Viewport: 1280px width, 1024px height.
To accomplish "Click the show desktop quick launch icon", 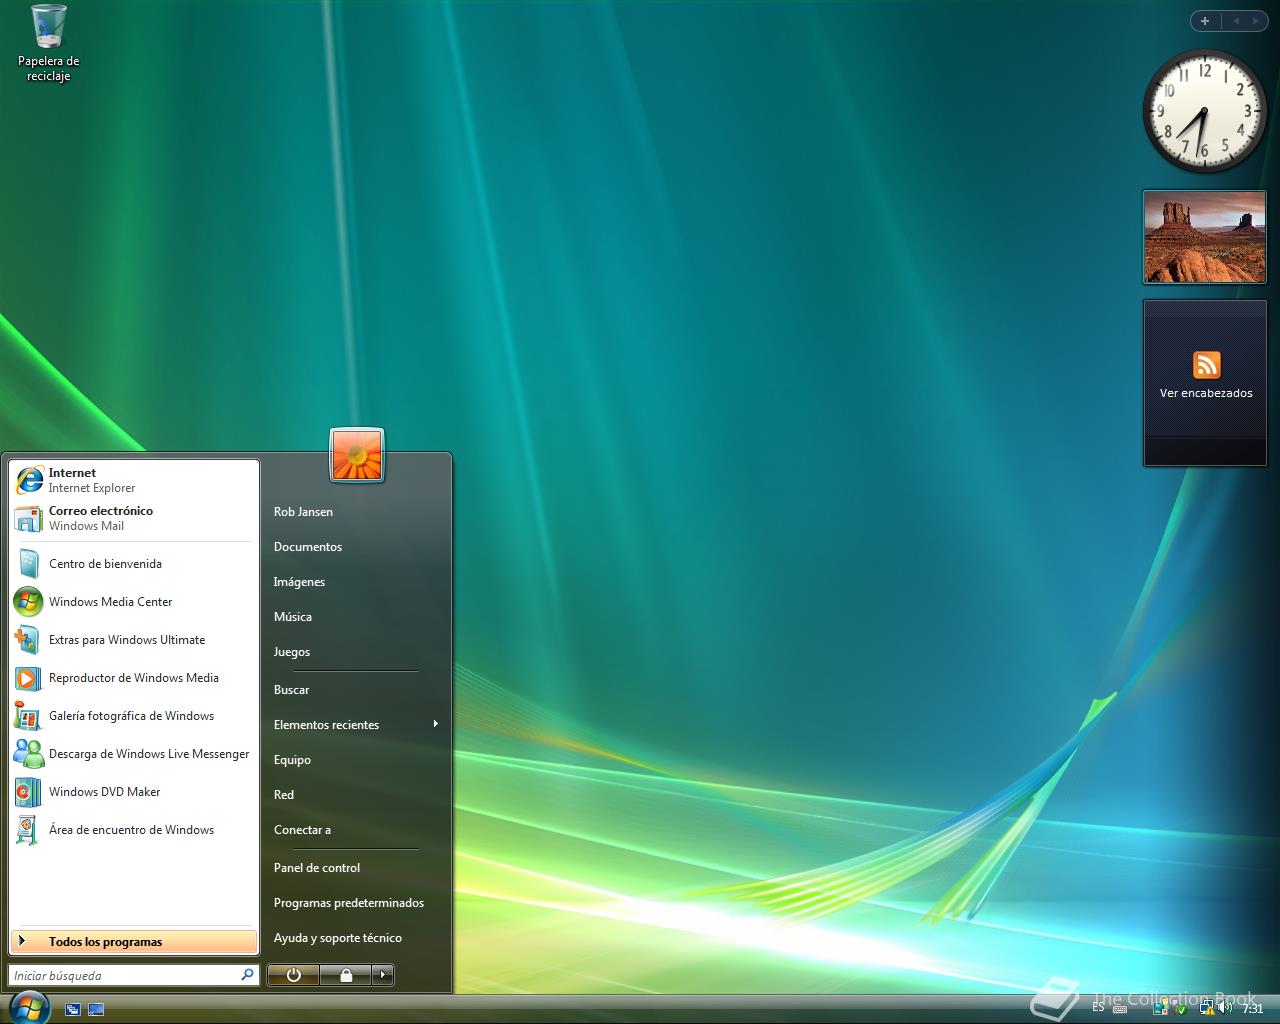I will (x=96, y=1010).
